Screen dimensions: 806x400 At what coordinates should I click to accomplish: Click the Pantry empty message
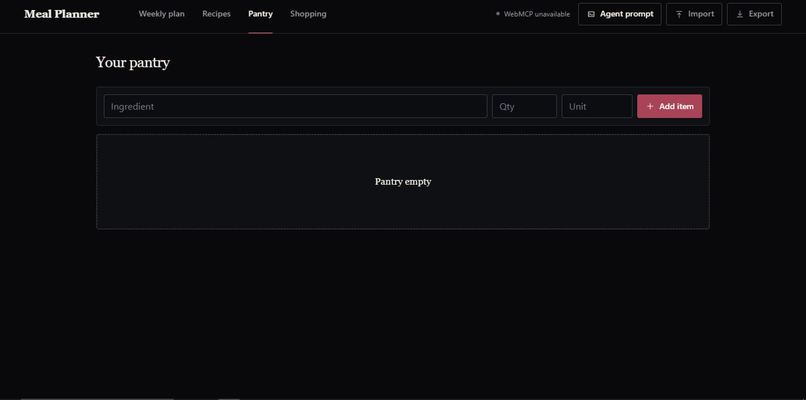pos(403,181)
